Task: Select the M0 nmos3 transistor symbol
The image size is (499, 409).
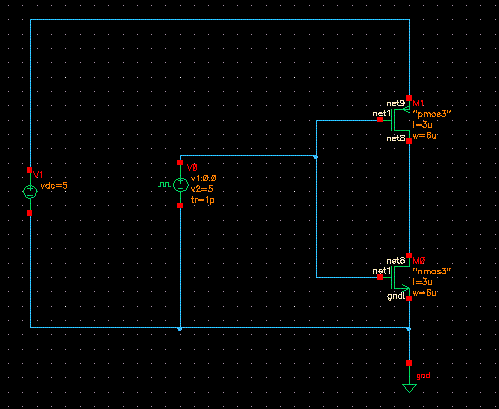Action: [401, 277]
